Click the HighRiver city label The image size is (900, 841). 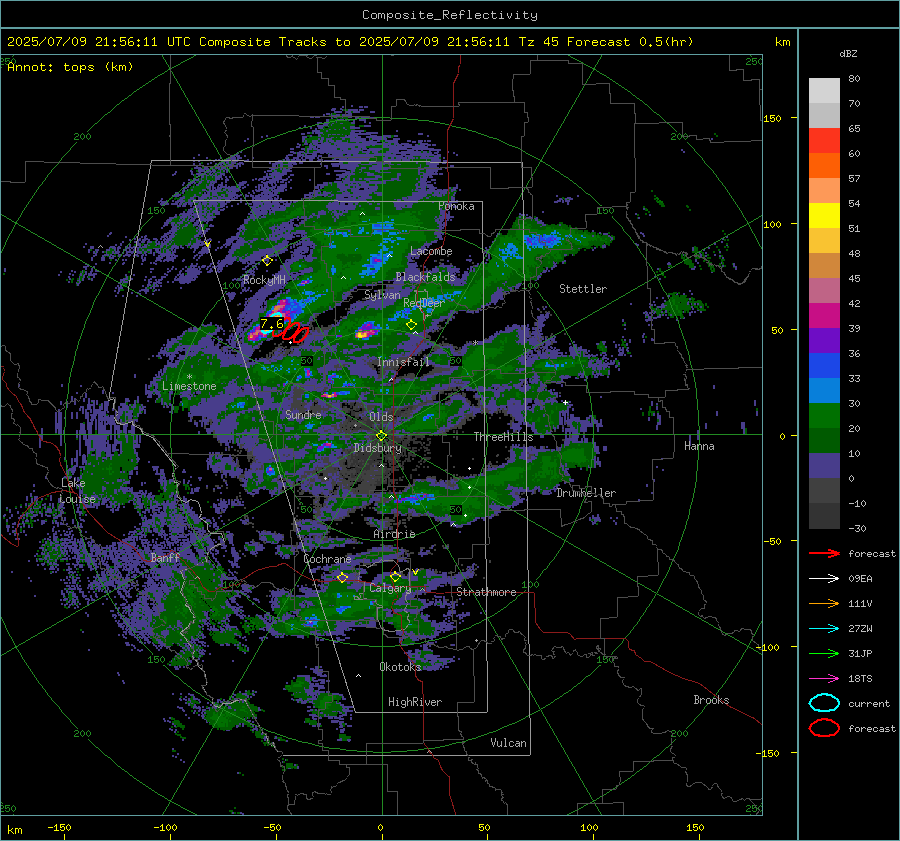[x=415, y=702]
